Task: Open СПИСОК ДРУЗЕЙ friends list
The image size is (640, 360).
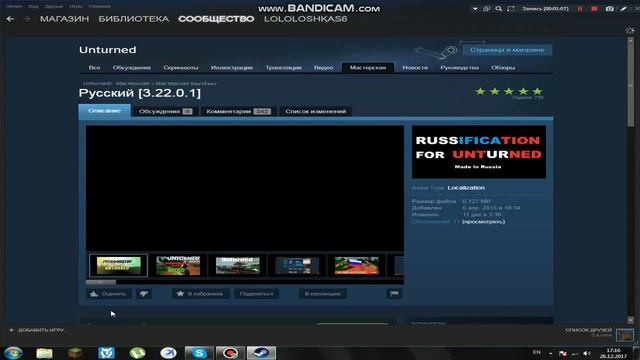Action: click(x=588, y=330)
